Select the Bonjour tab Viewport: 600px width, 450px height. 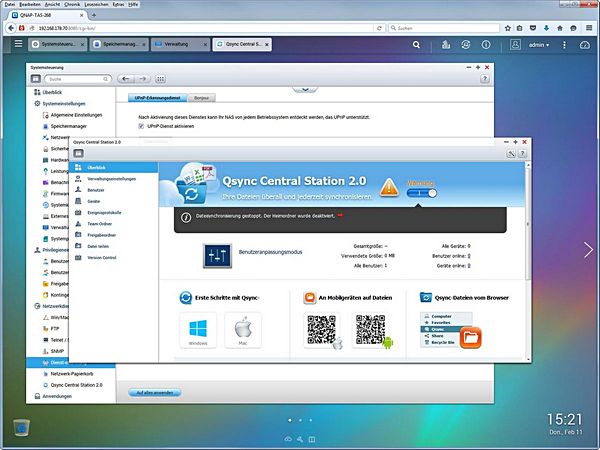[202, 98]
